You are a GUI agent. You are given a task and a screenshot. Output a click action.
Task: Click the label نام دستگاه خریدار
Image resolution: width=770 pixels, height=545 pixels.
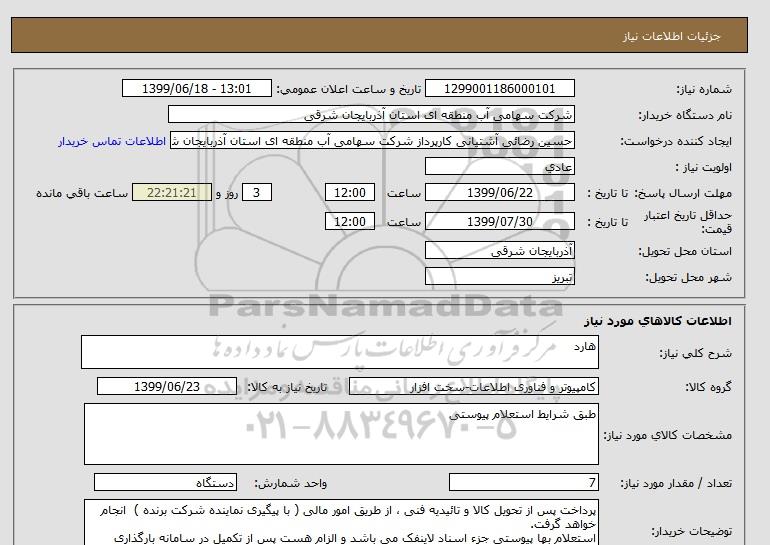685,115
